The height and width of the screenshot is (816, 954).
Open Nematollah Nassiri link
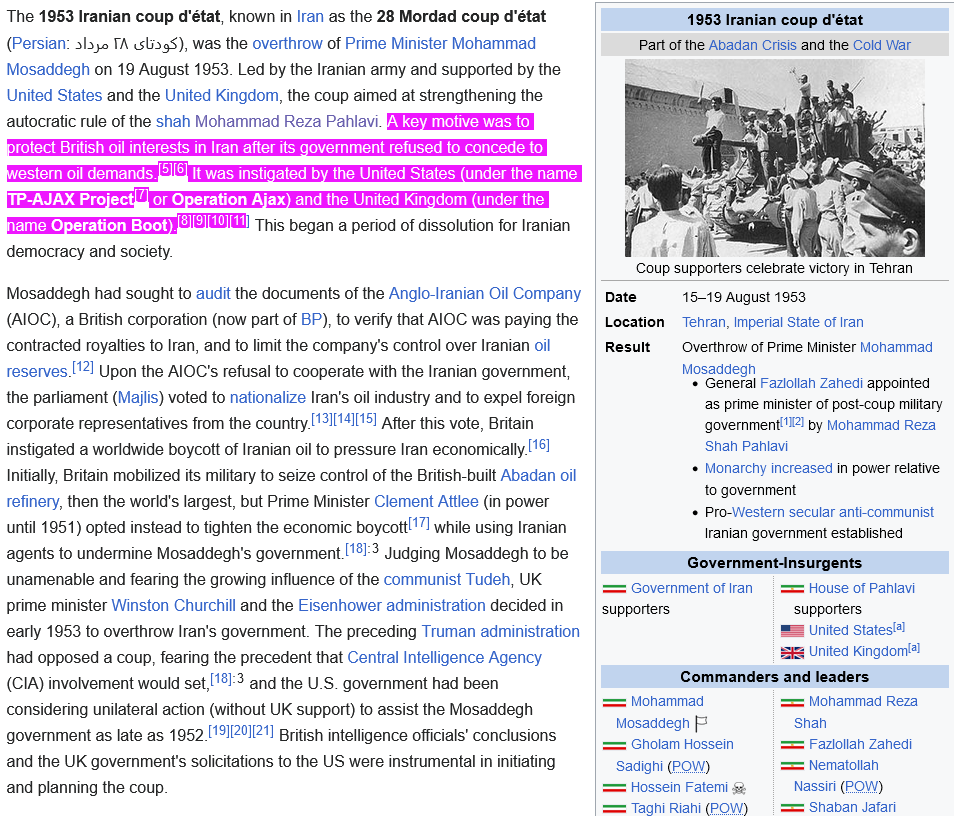tap(843, 765)
